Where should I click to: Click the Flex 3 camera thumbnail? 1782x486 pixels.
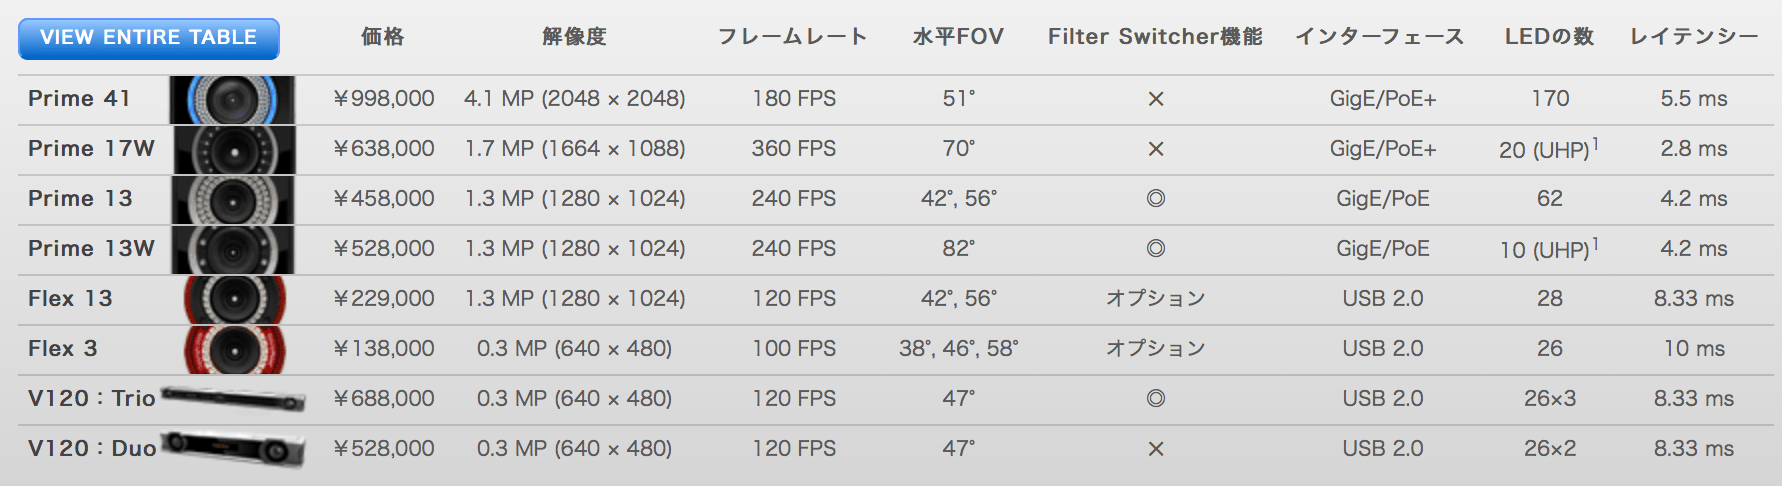coord(234,349)
